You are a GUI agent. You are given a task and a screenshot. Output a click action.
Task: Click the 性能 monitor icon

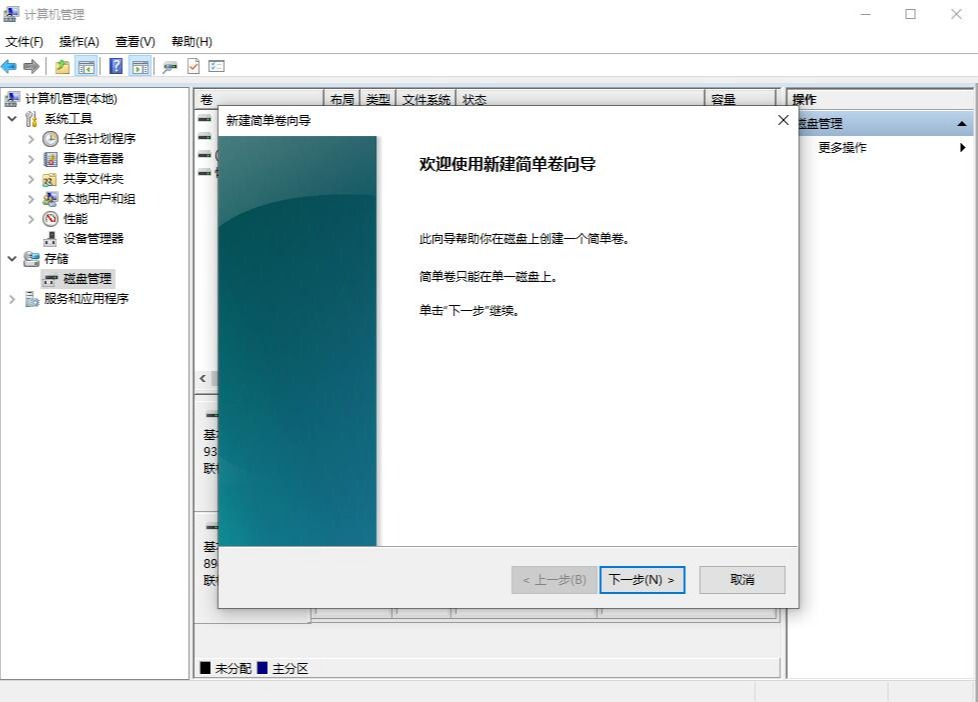(51, 219)
